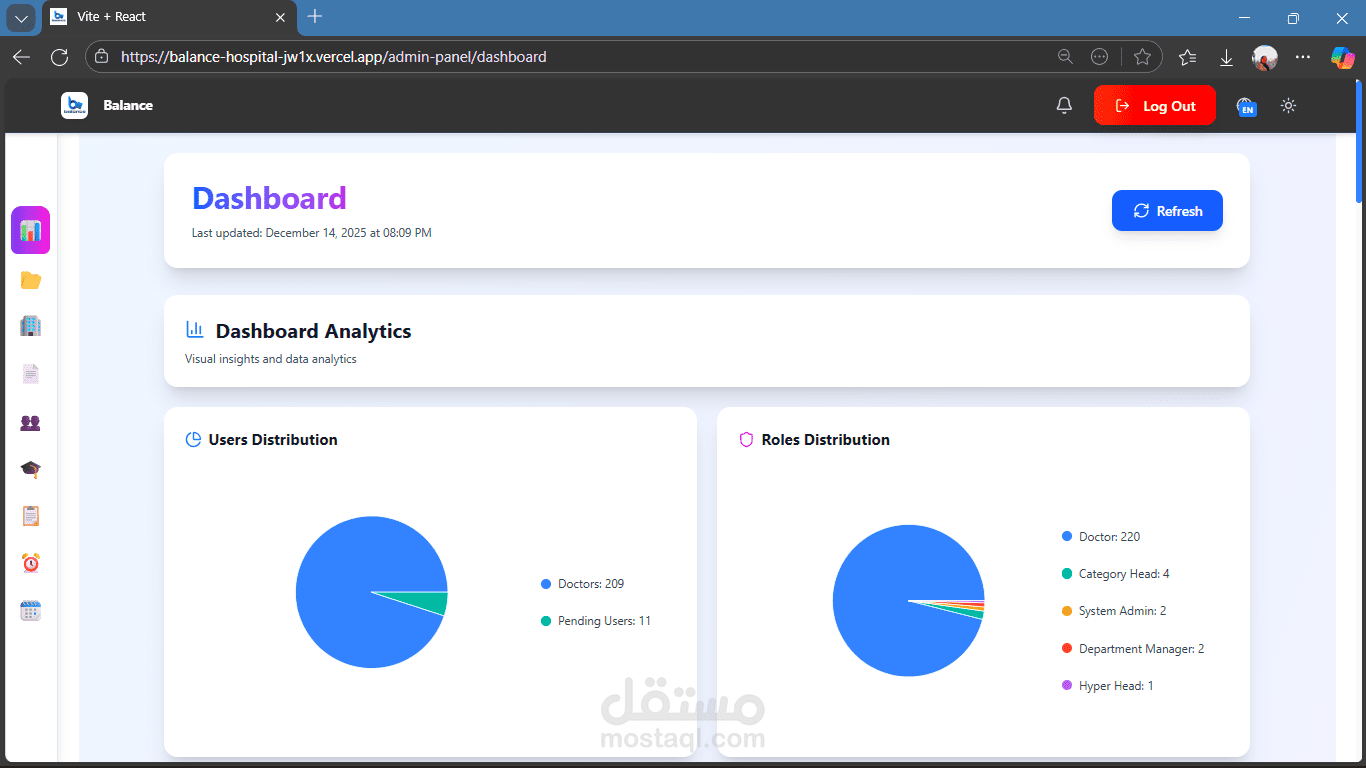1366x768 pixels.
Task: Toggle the light/dark theme with the sun icon
Action: (1288, 105)
